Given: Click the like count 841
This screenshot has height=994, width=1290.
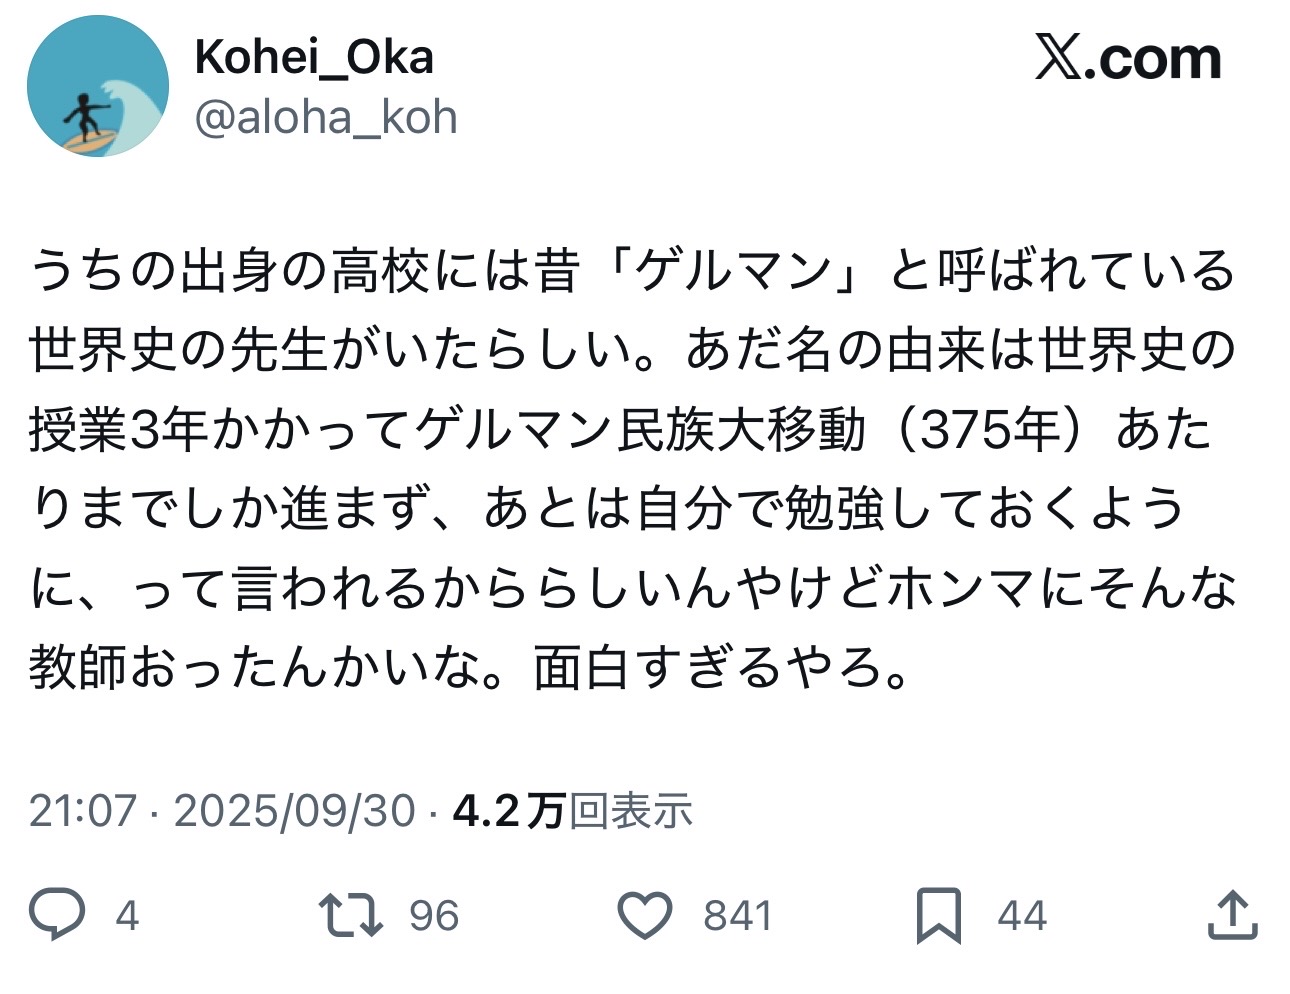Looking at the screenshot, I should (x=738, y=916).
